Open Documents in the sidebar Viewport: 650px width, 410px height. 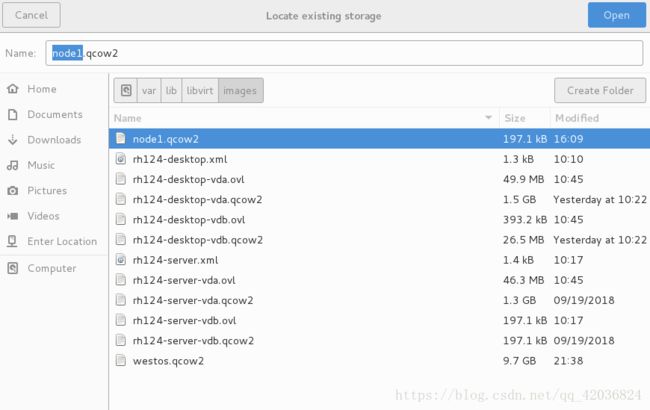(x=54, y=114)
